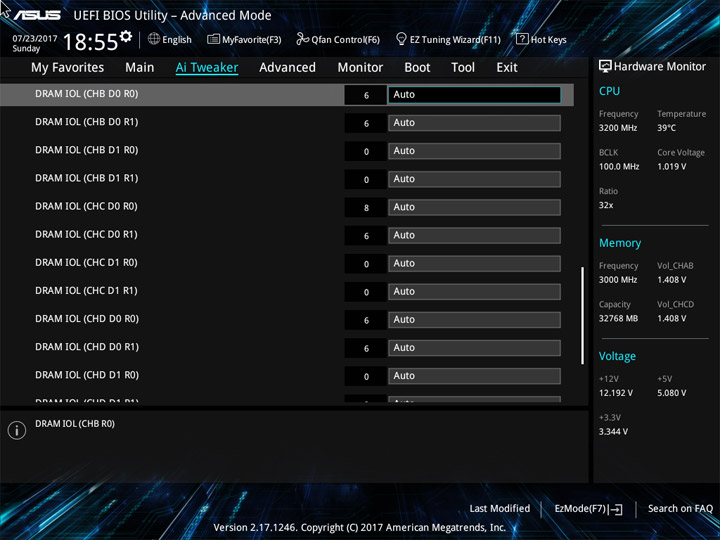Open the Advanced tab
The height and width of the screenshot is (540, 720).
click(x=287, y=68)
